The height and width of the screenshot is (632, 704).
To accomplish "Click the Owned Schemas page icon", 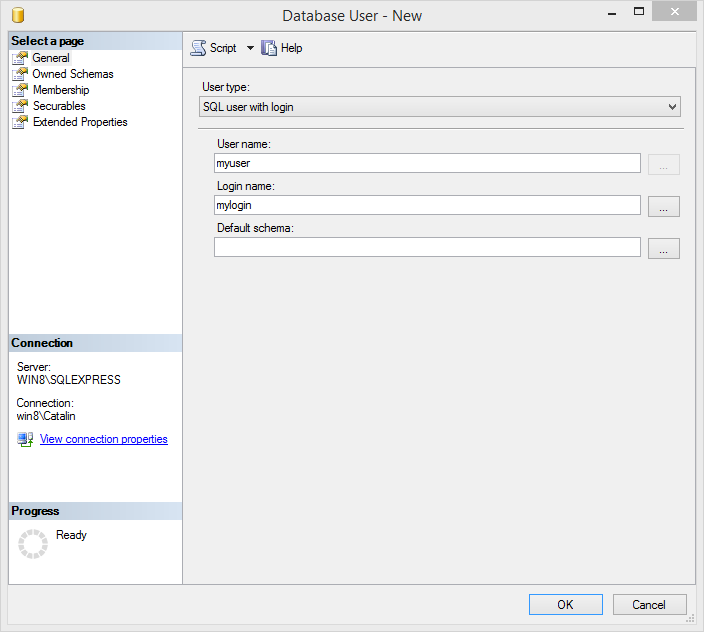I will click(20, 74).
